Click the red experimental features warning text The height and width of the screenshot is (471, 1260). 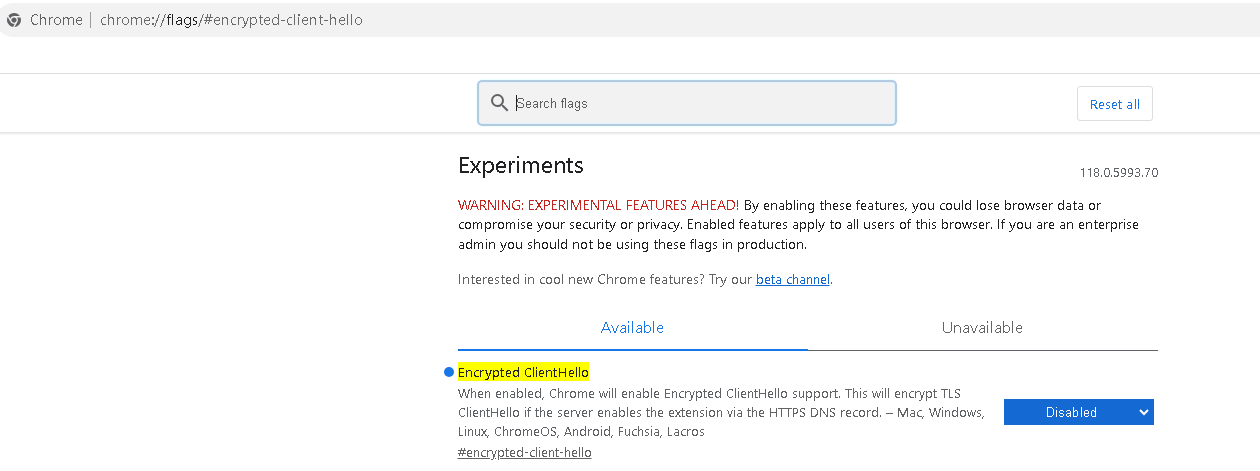(598, 205)
